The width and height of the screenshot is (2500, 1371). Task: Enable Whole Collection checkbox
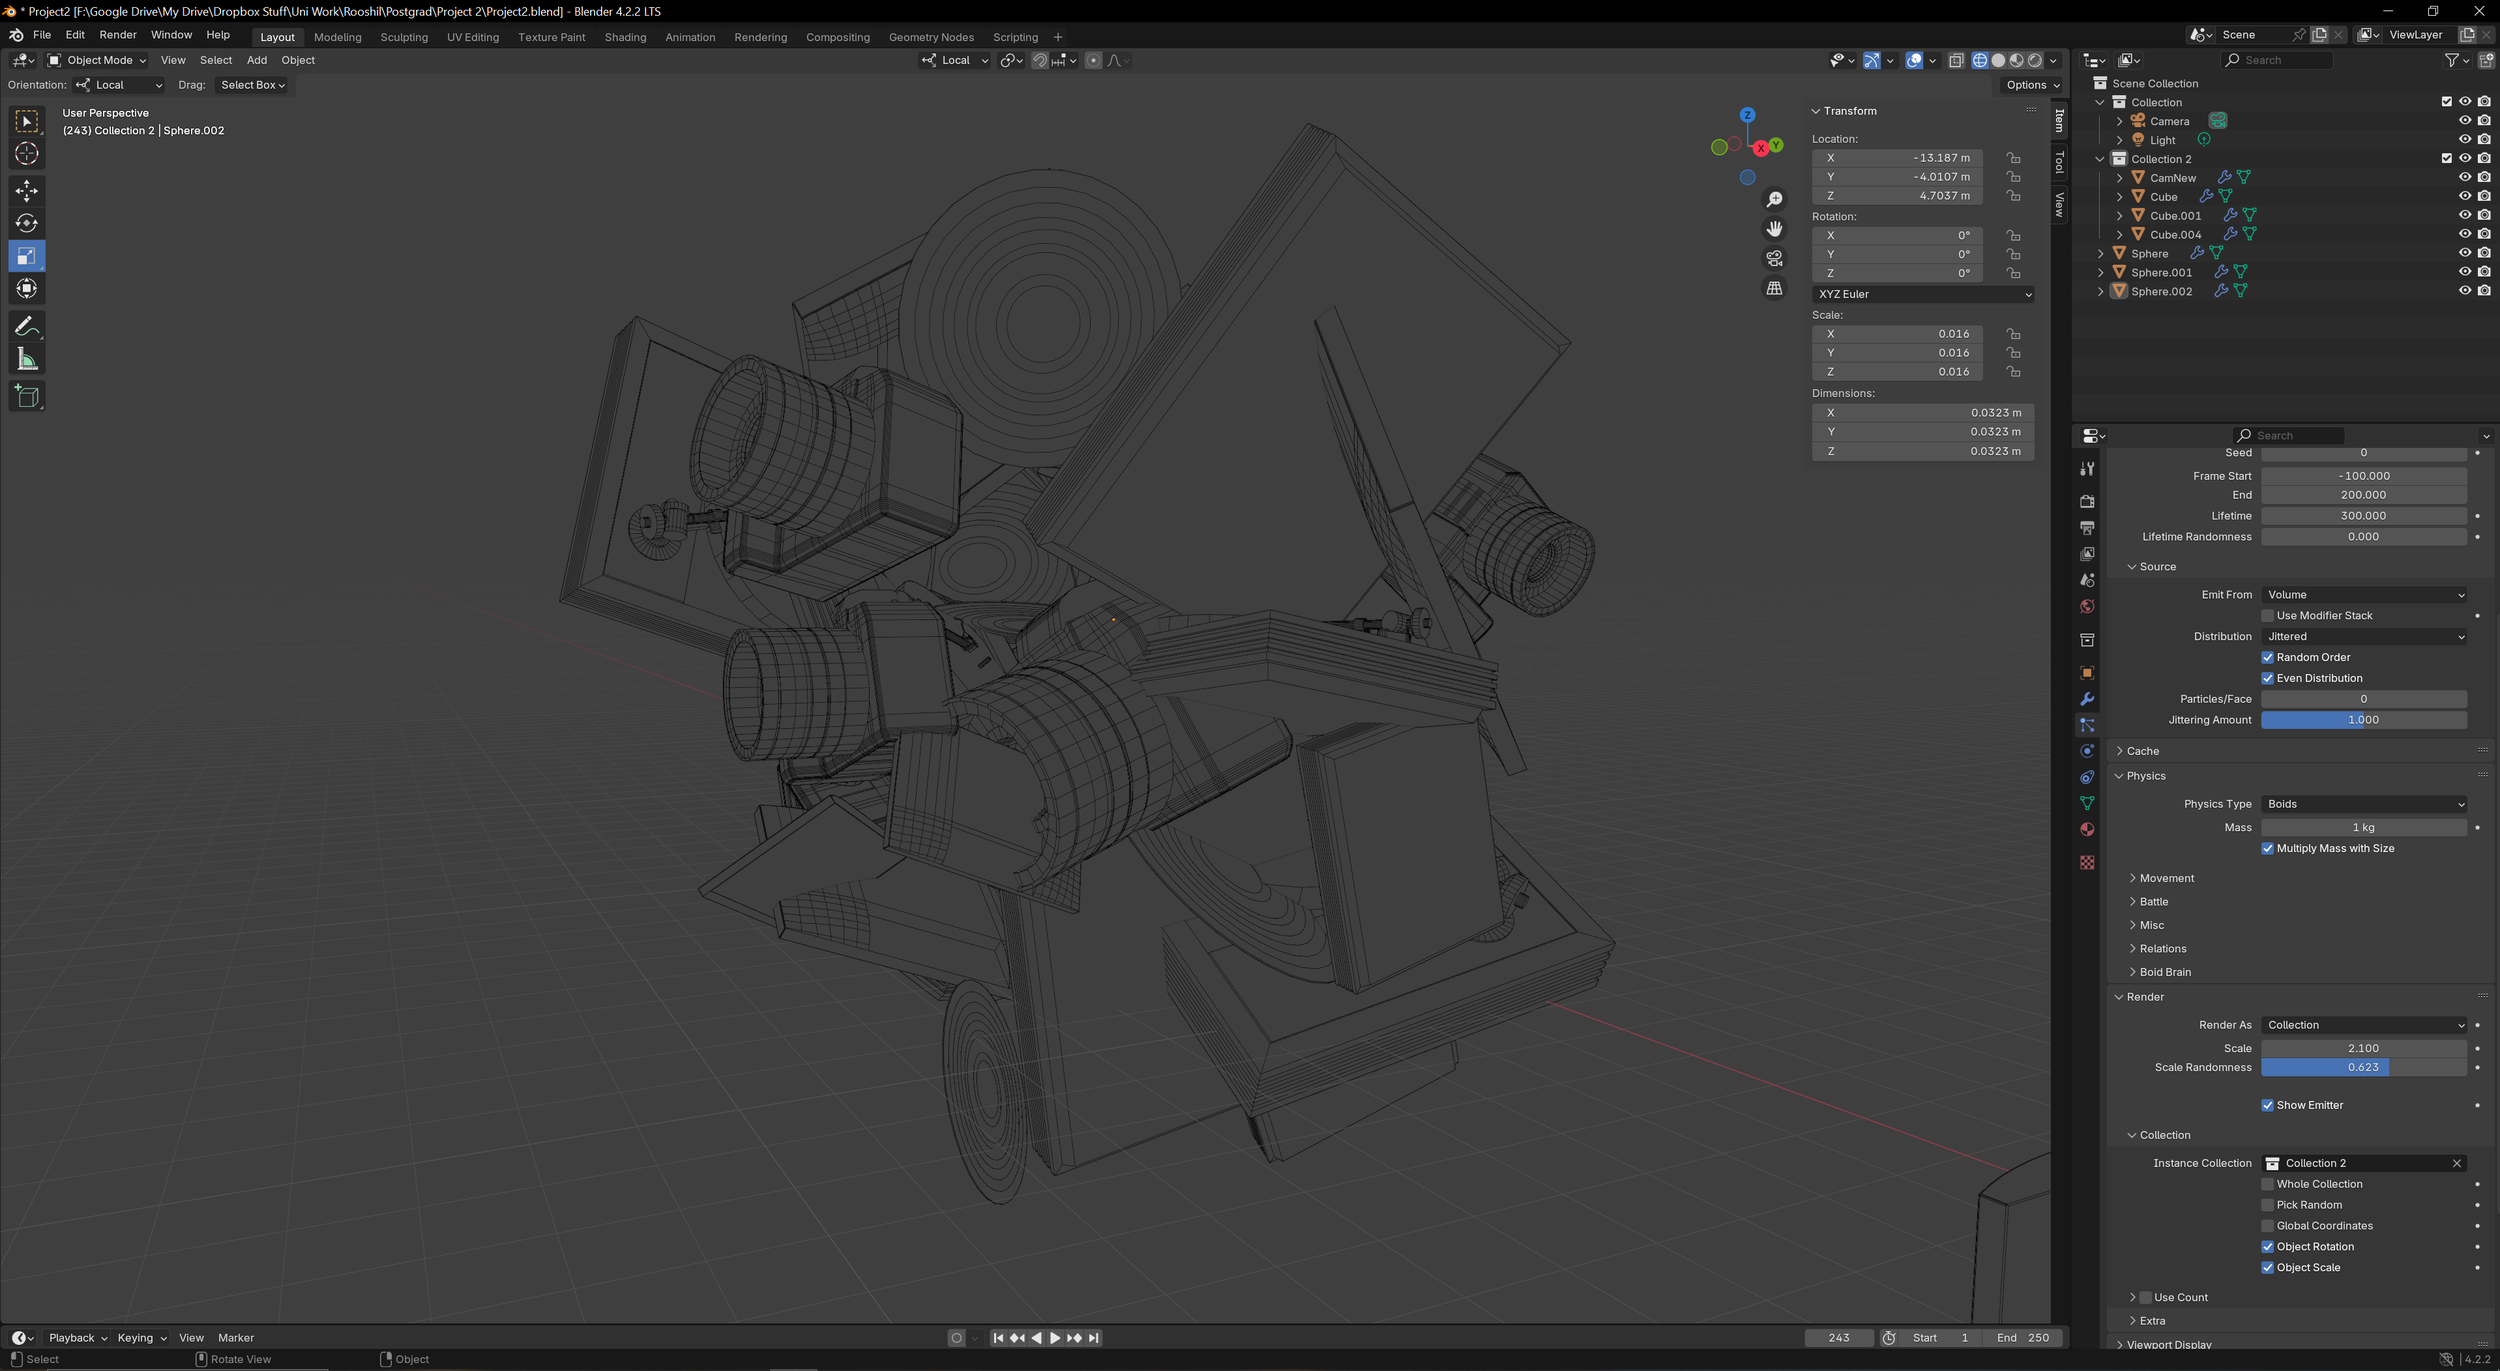tap(2268, 1183)
